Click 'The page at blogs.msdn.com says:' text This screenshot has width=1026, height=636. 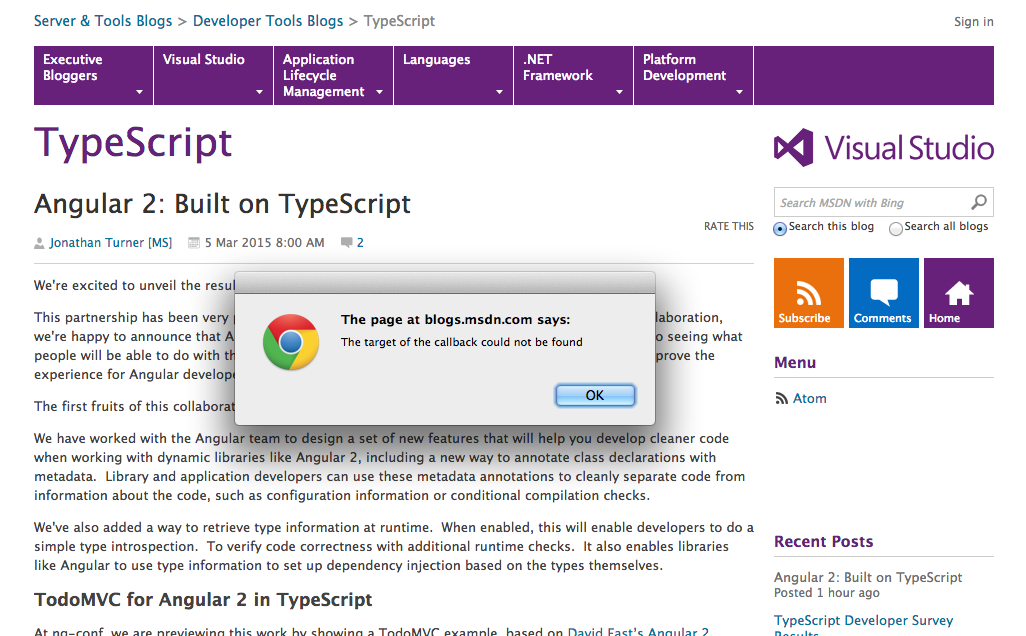[x=455, y=320]
